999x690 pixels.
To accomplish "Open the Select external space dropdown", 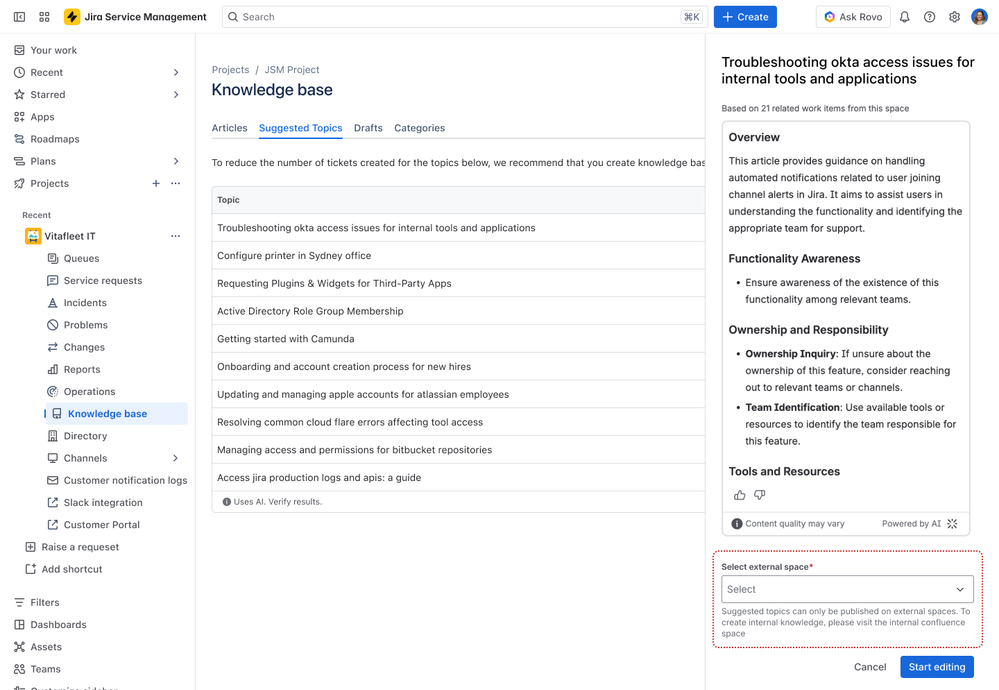I will (847, 589).
